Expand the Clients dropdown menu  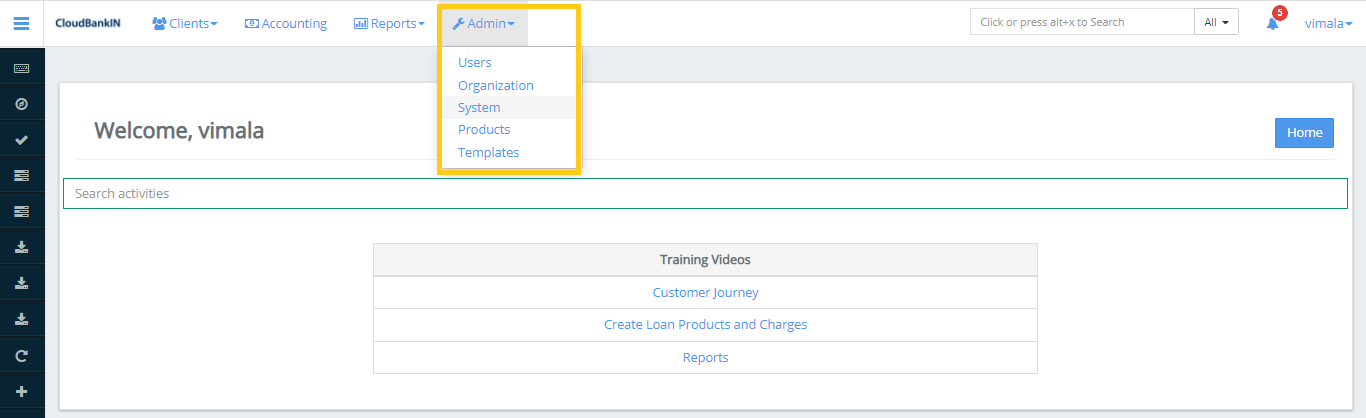tap(185, 23)
